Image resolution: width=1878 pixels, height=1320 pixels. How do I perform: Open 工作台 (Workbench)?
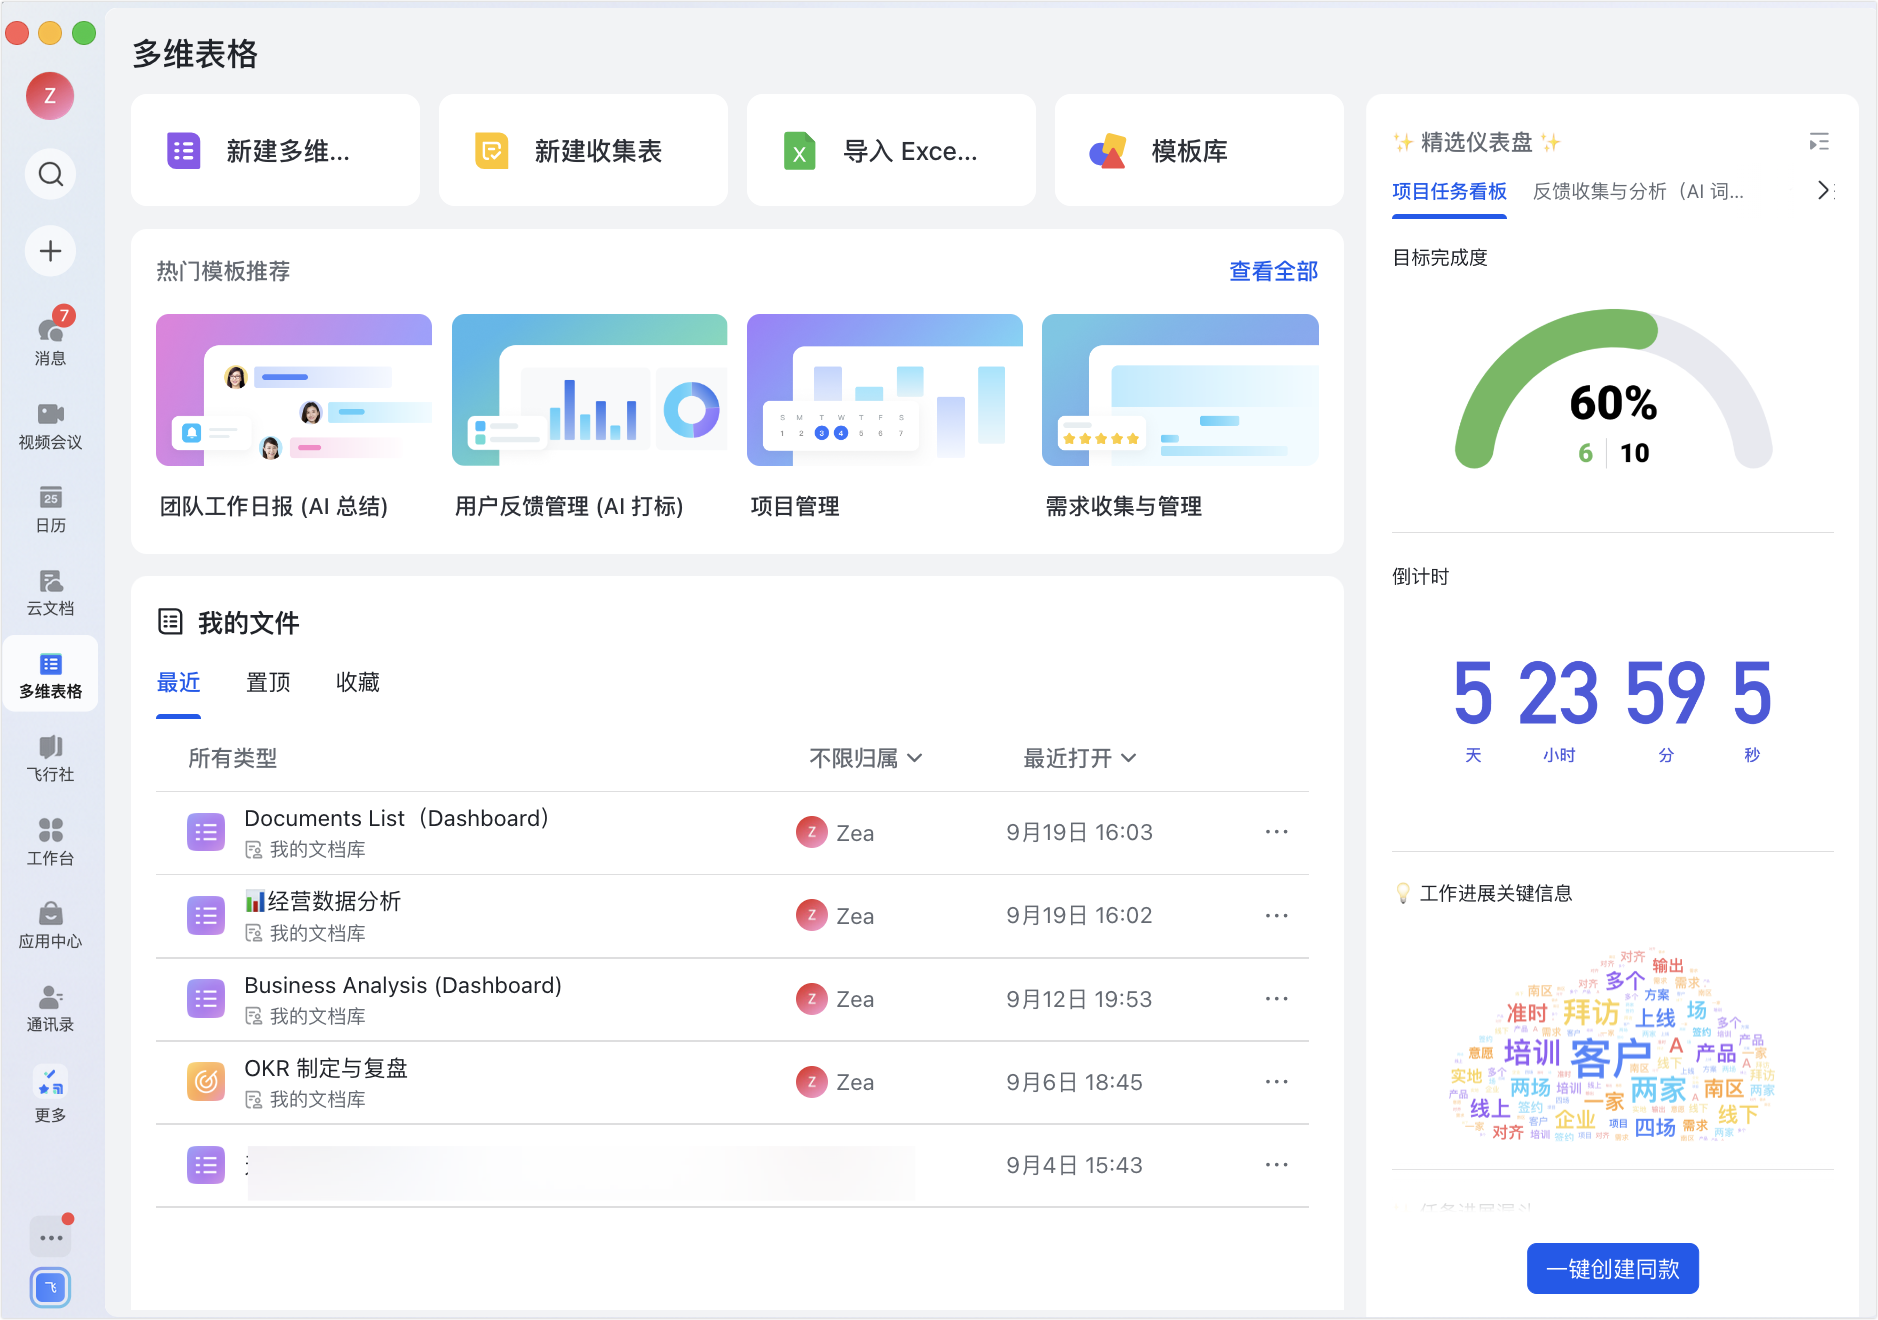[50, 840]
